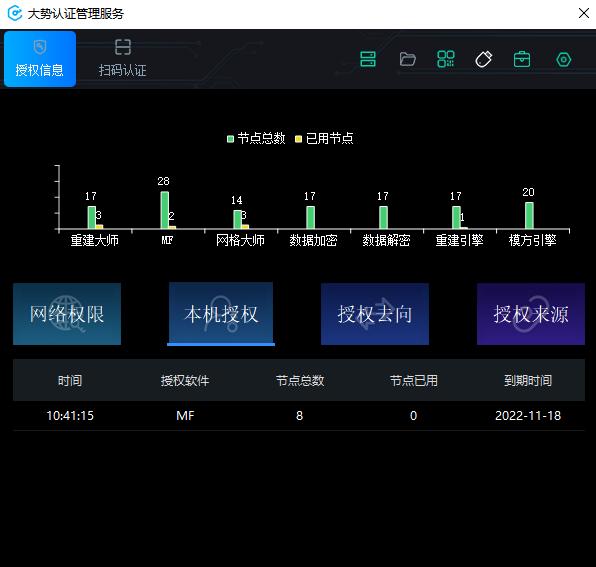Click the 授权软件 column header
Image resolution: width=596 pixels, height=567 pixels.
185,380
